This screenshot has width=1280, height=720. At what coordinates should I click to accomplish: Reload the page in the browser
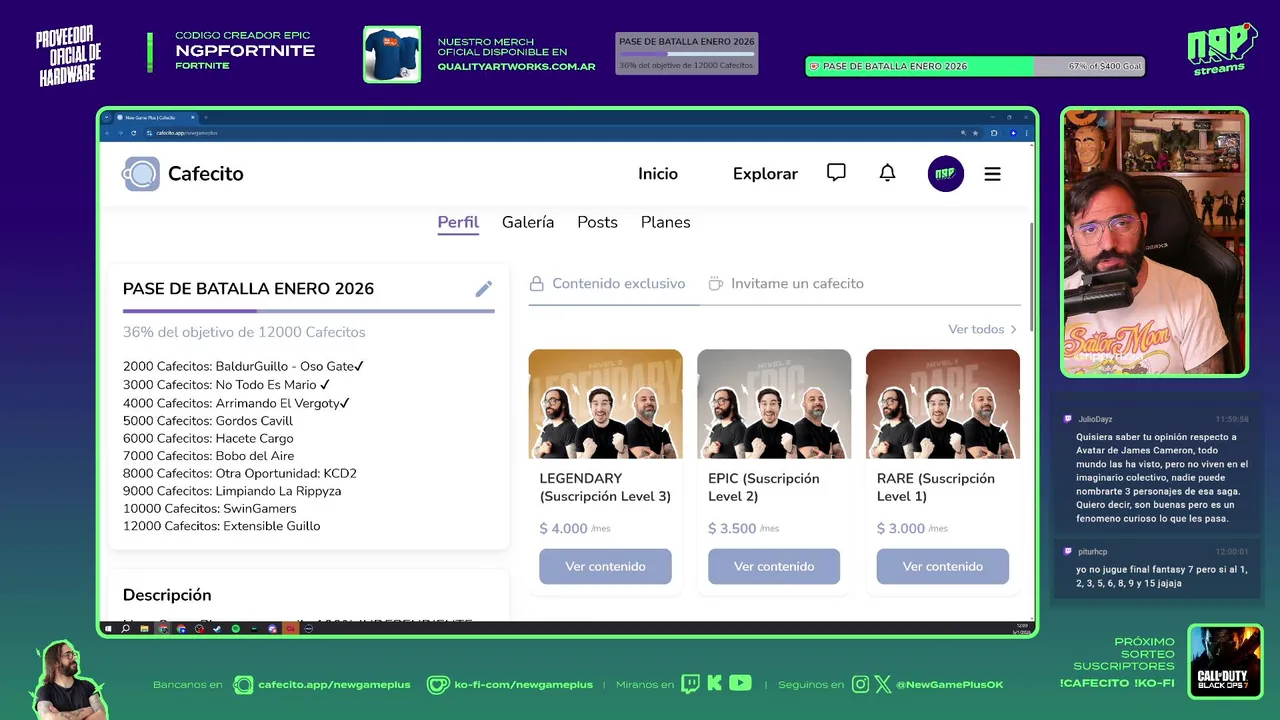pos(133,133)
